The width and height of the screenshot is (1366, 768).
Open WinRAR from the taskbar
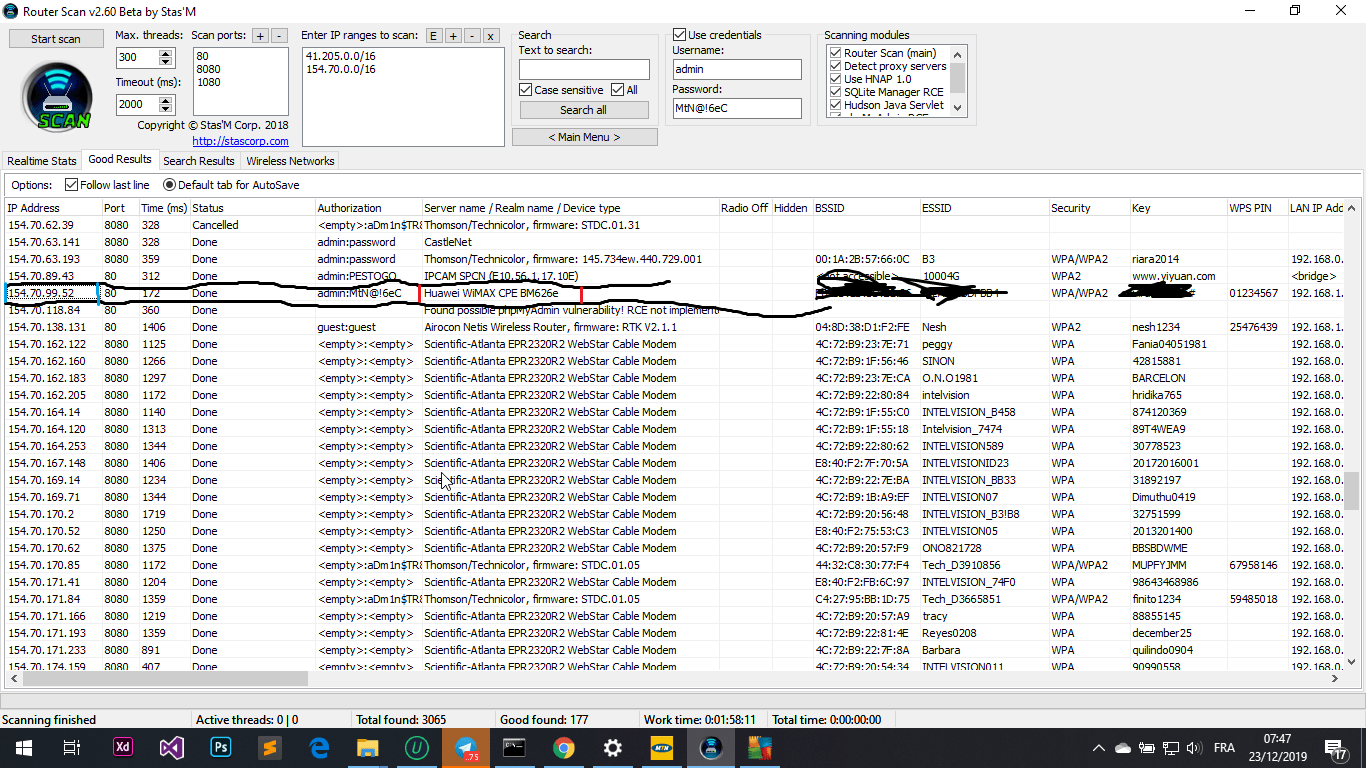coord(759,747)
